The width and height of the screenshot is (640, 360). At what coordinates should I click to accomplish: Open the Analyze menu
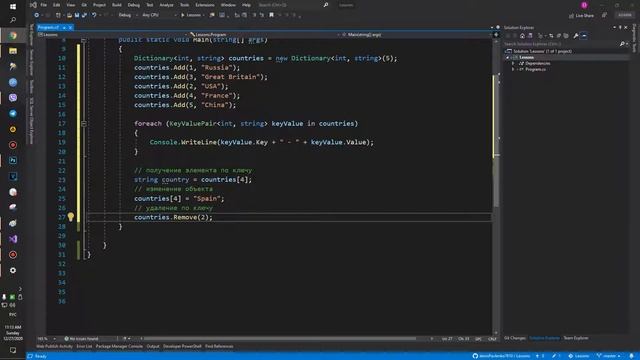pos(167,5)
